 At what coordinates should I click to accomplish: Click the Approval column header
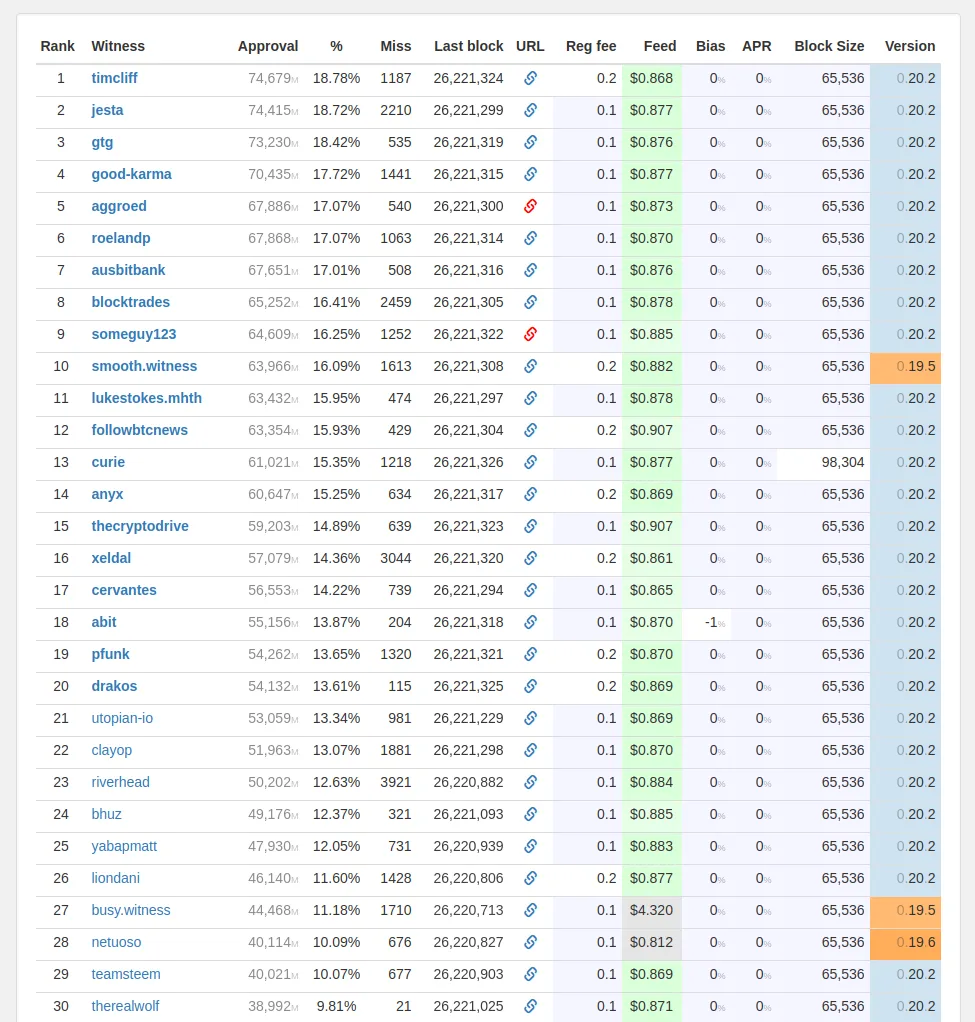(268, 46)
